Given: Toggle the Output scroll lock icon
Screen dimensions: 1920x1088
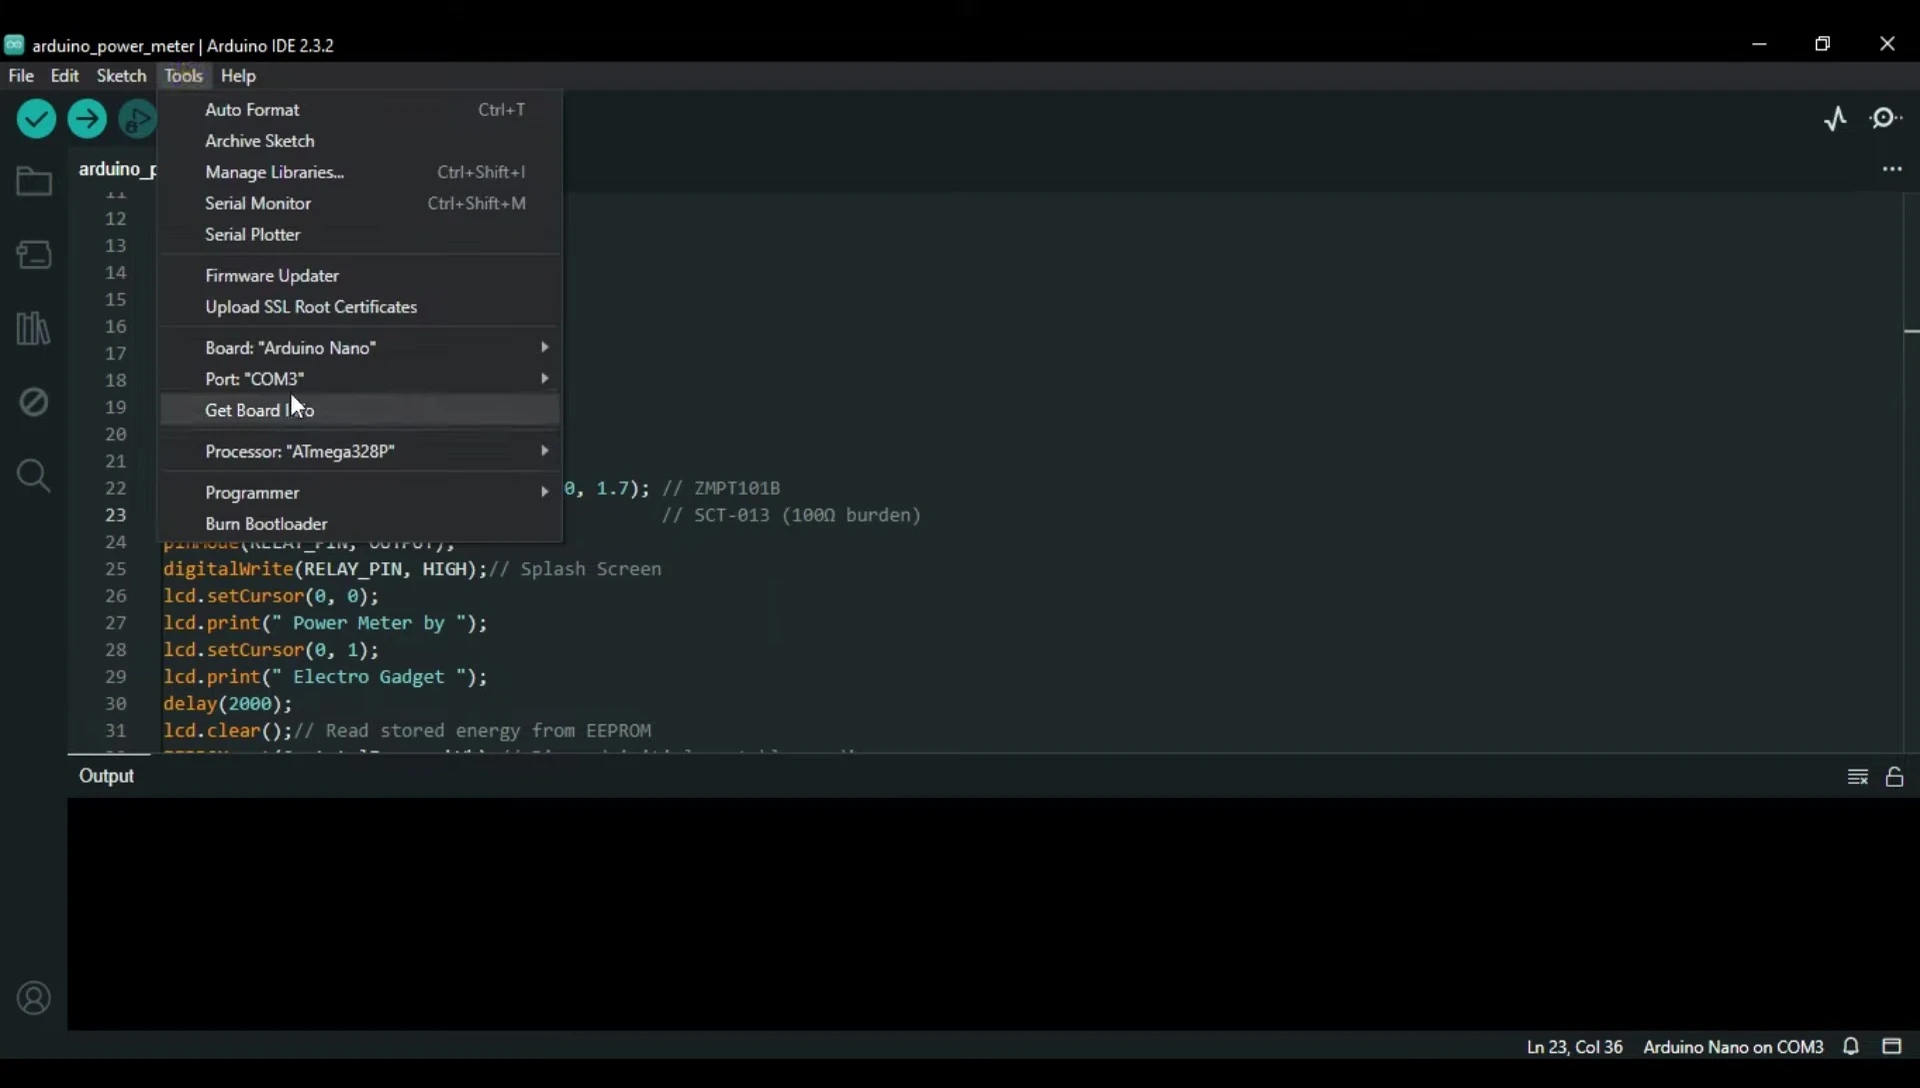Looking at the screenshot, I should click(1895, 777).
